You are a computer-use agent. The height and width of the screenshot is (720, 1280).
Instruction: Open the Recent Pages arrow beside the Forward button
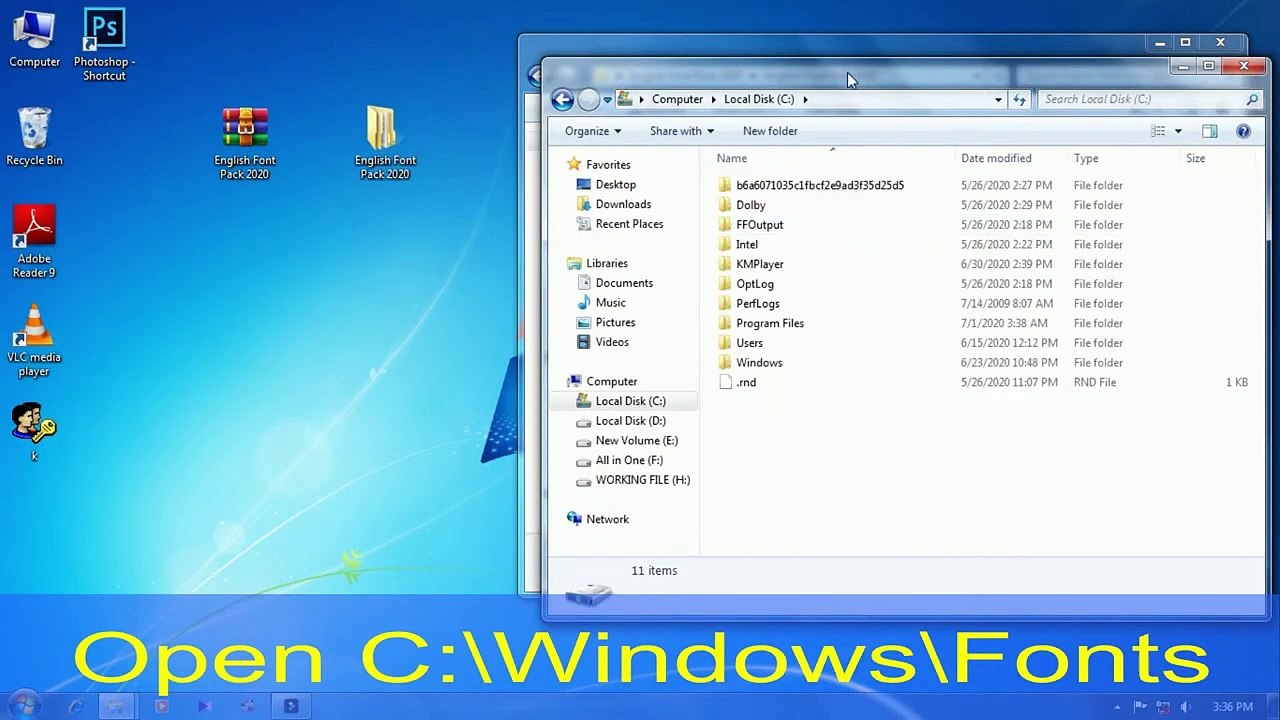coord(607,100)
